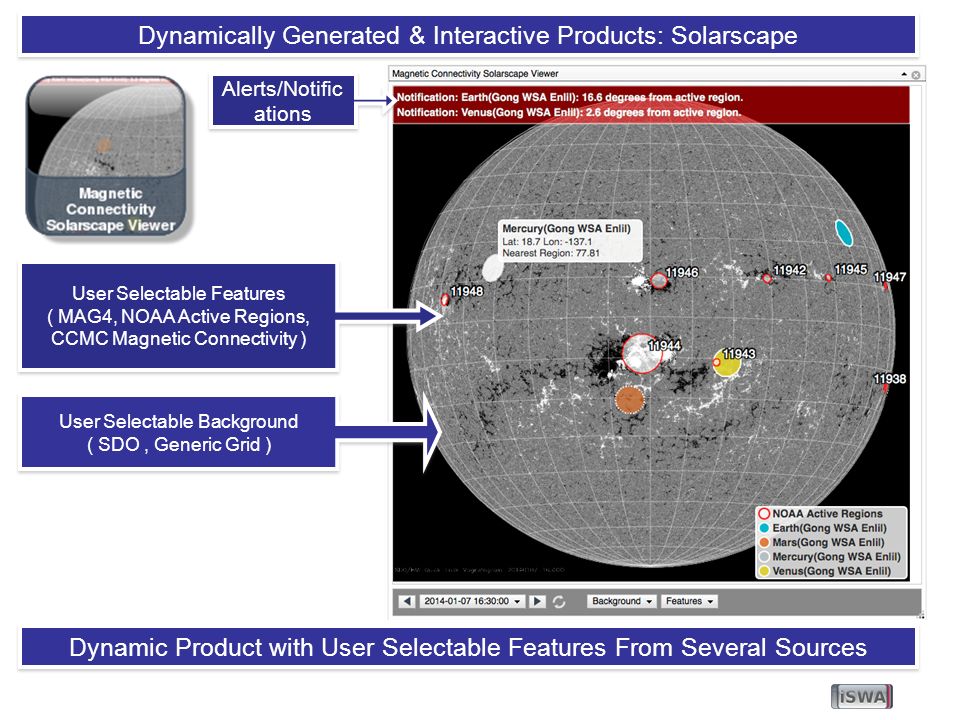Click the Venus(Gong WSA Enlil) legend entry

824,571
